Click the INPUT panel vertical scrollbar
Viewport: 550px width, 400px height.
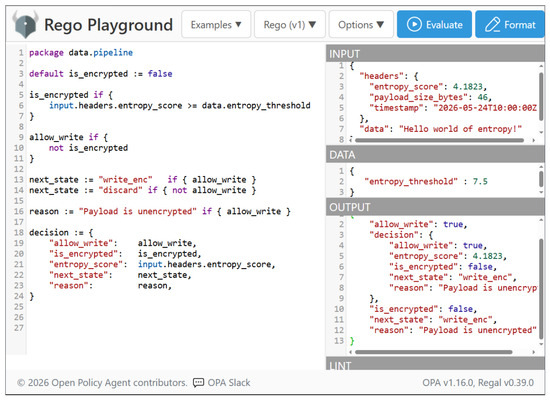point(541,96)
